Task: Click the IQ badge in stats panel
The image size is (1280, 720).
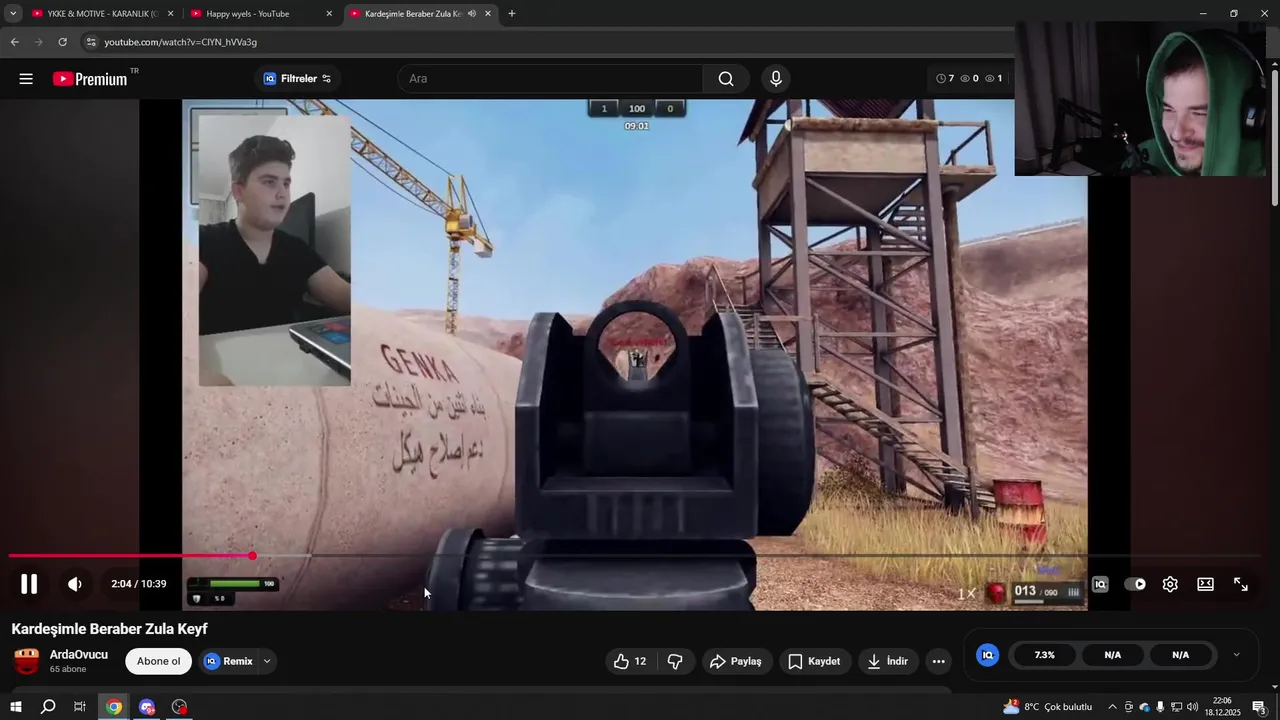Action: click(987, 655)
